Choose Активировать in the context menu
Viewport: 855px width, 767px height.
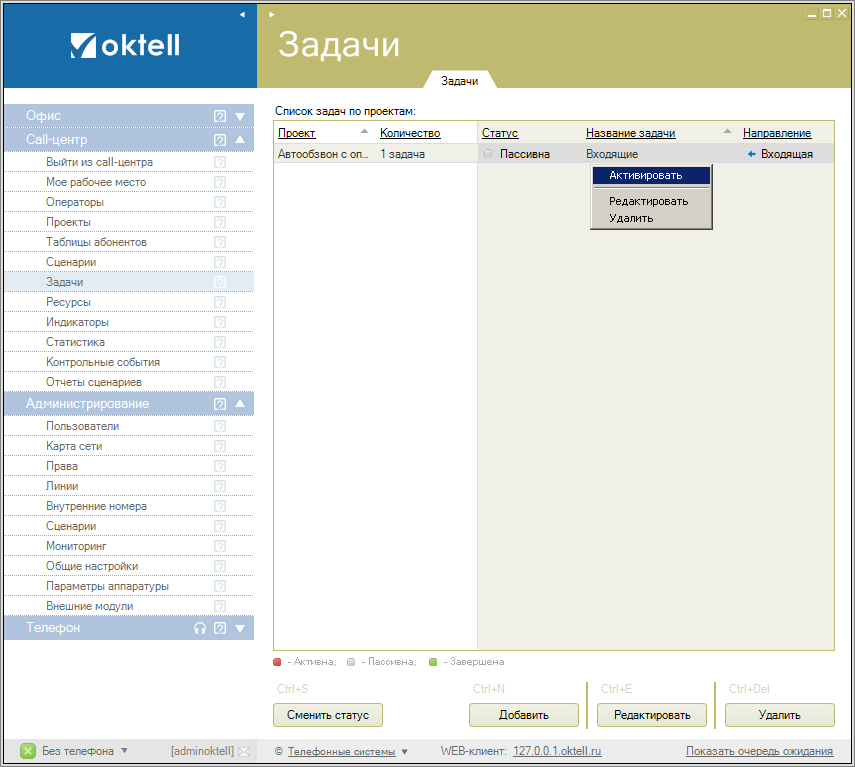pos(645,175)
